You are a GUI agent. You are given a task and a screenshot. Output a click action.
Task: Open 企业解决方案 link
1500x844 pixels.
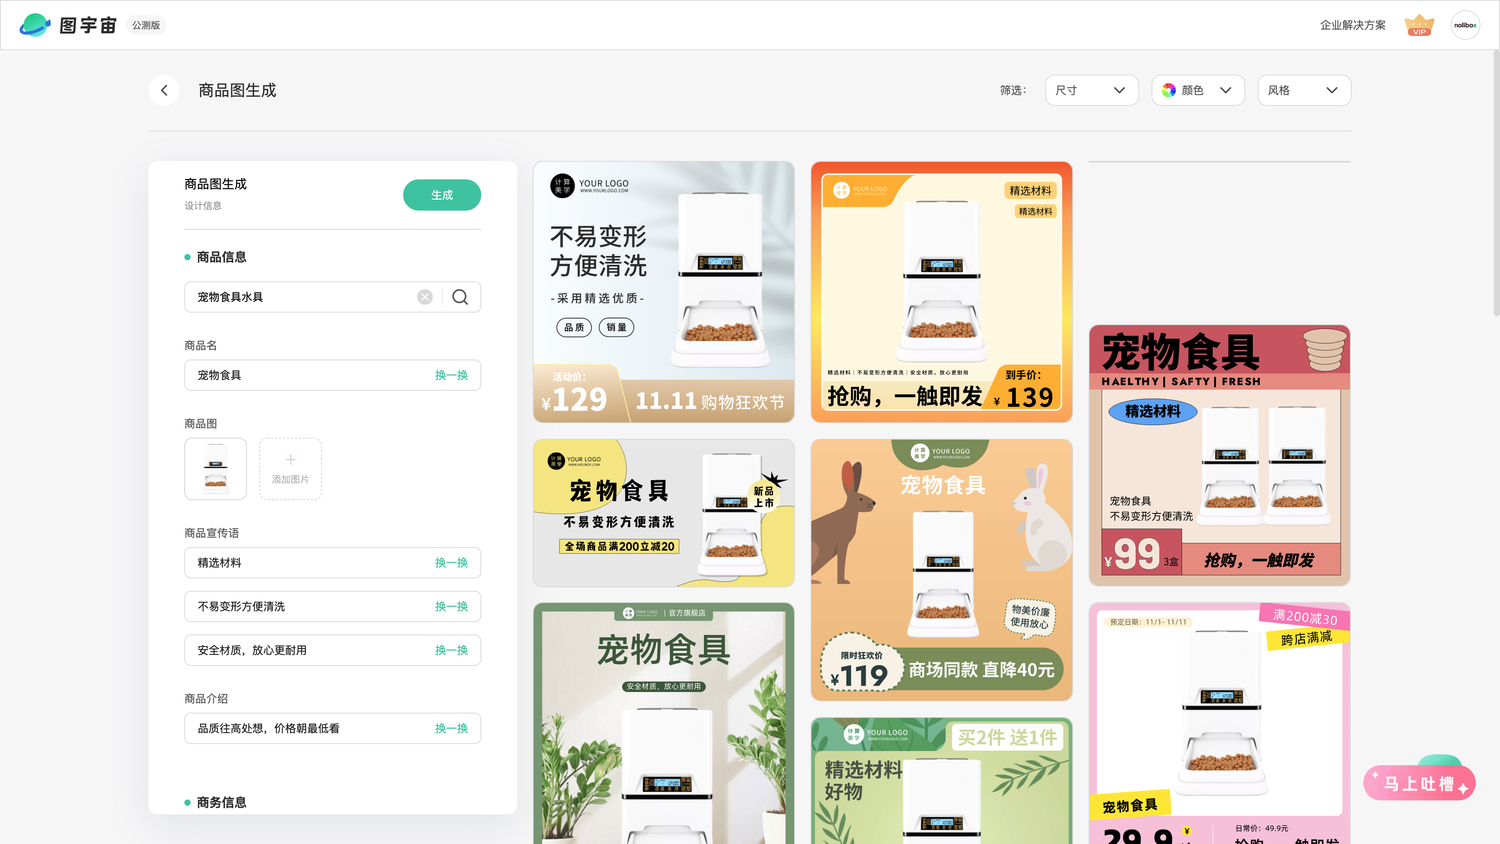[1352, 25]
